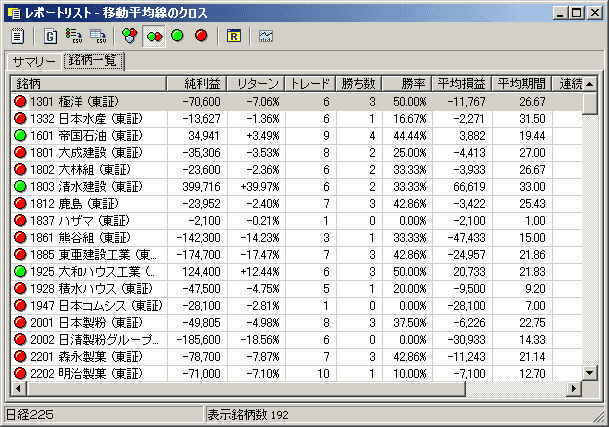Maximize the レポートリスト window
The height and width of the screenshot is (427, 609).
click(x=577, y=13)
